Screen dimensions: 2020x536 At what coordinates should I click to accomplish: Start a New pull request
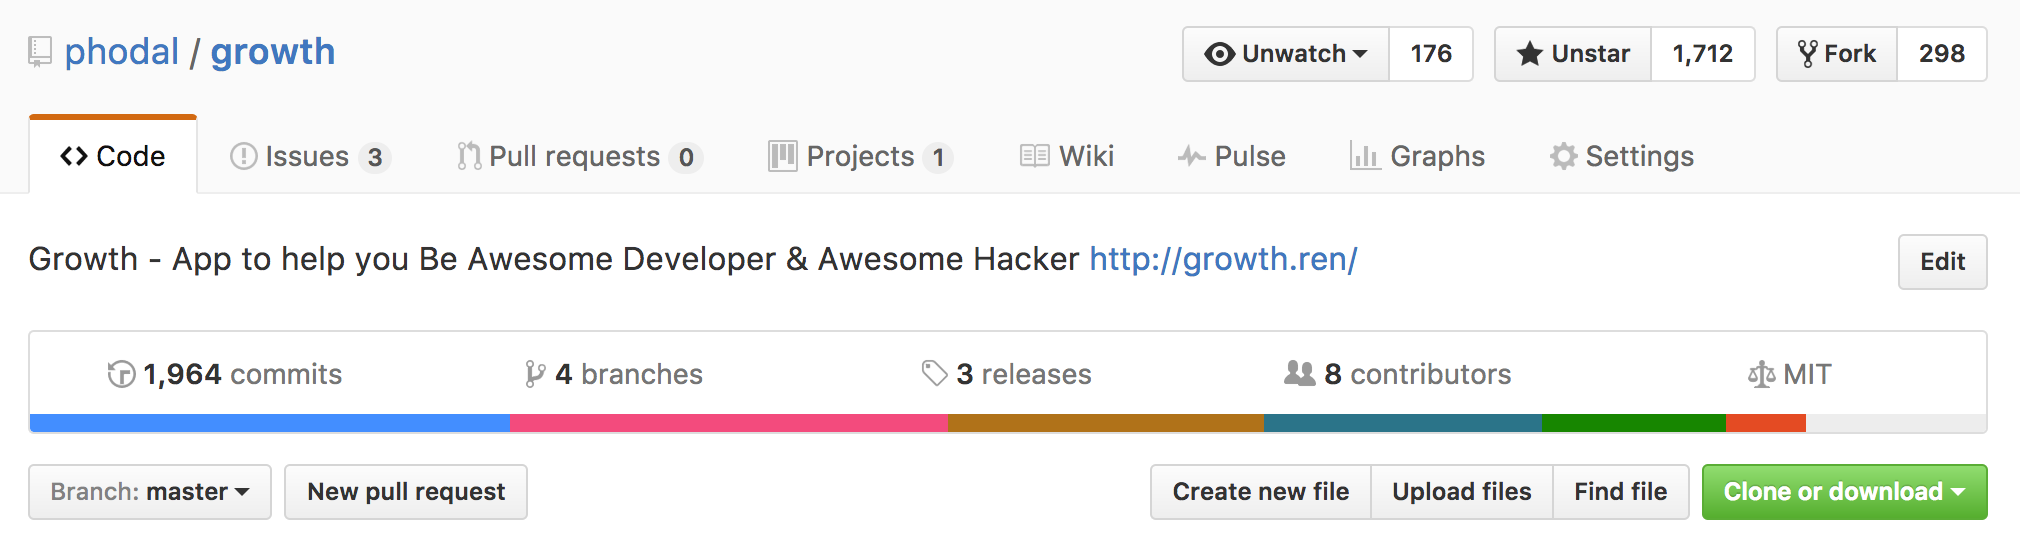coord(406,492)
